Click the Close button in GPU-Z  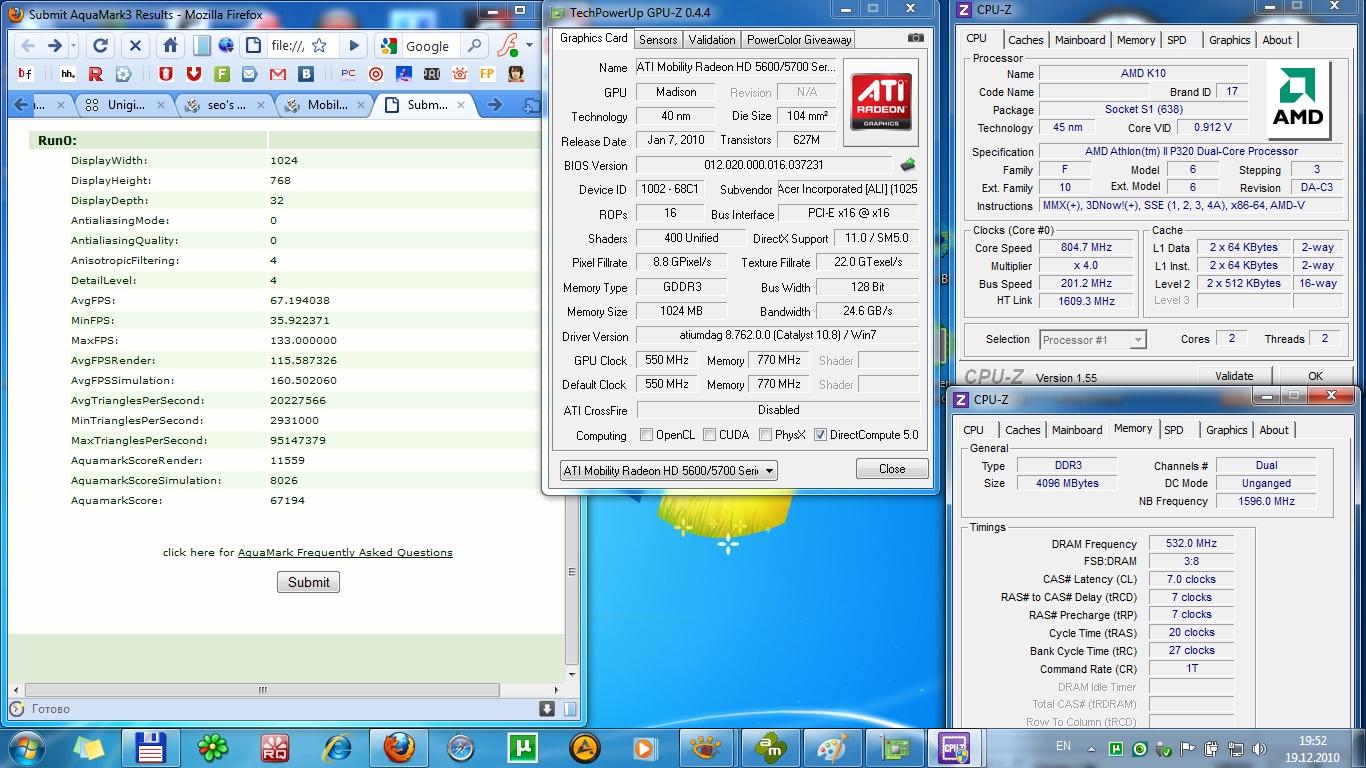tap(892, 469)
